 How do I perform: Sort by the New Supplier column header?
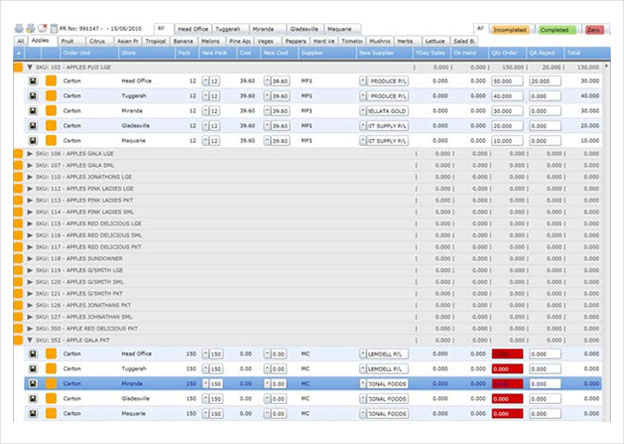pos(384,53)
